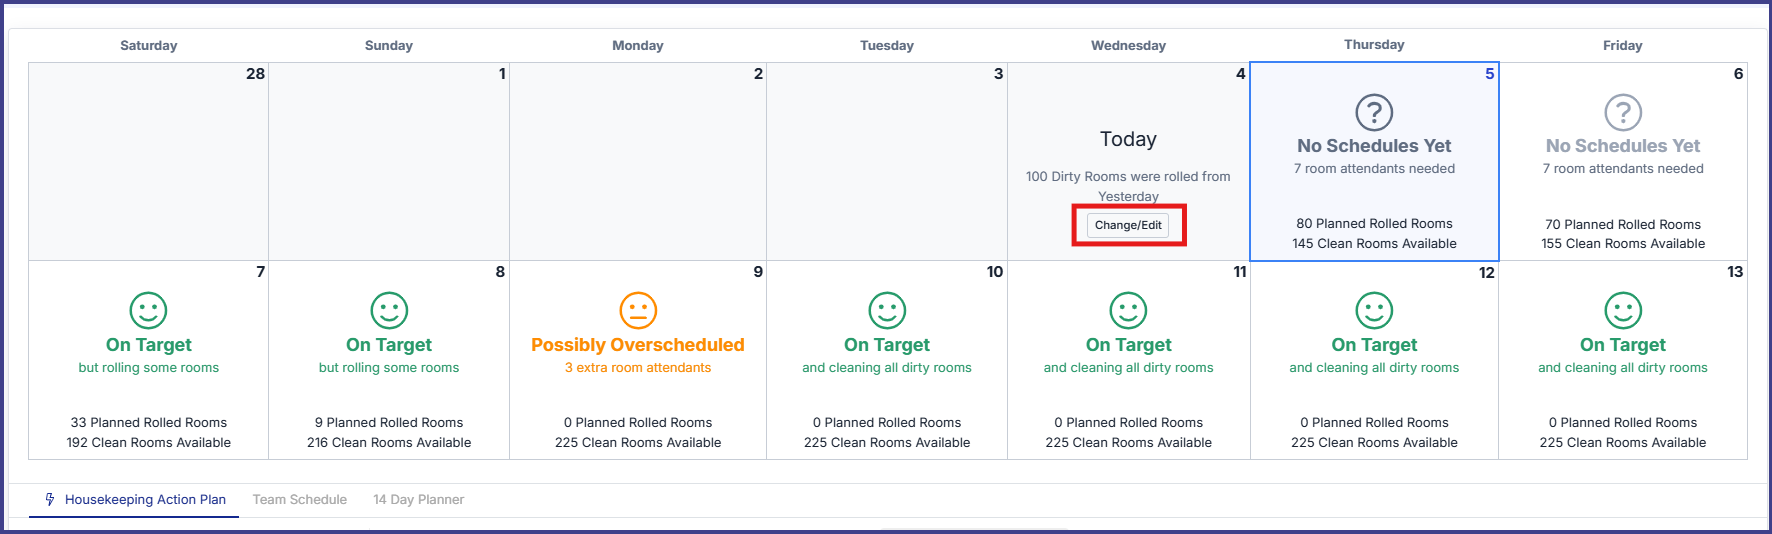Click the smiley face icon on Thursday 12

coord(1374,311)
